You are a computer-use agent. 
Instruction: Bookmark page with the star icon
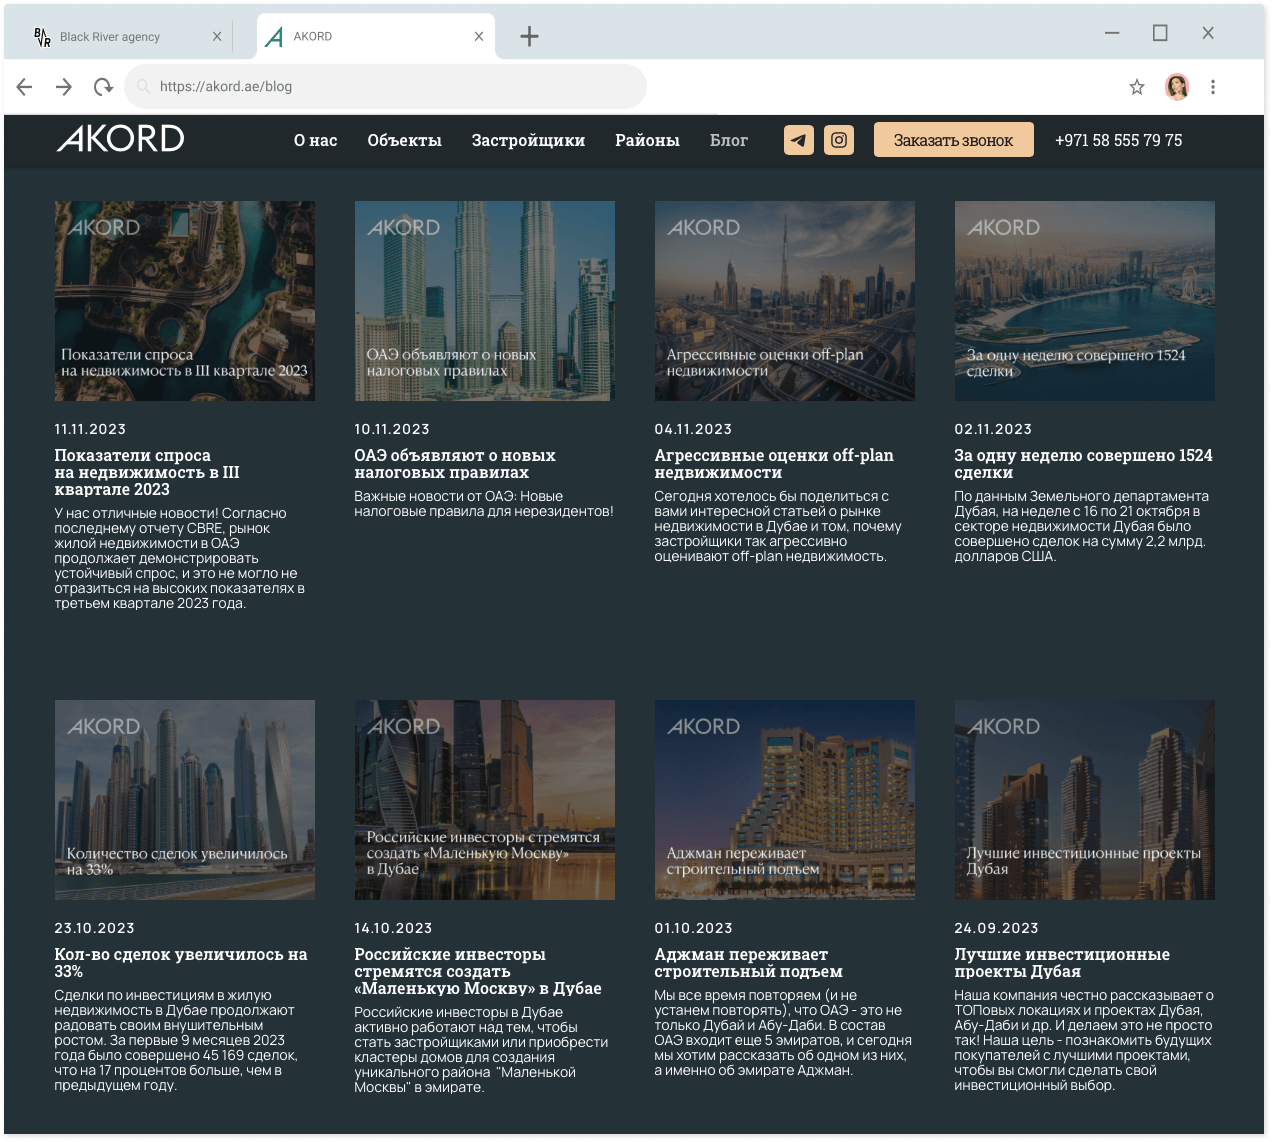coord(1137,87)
